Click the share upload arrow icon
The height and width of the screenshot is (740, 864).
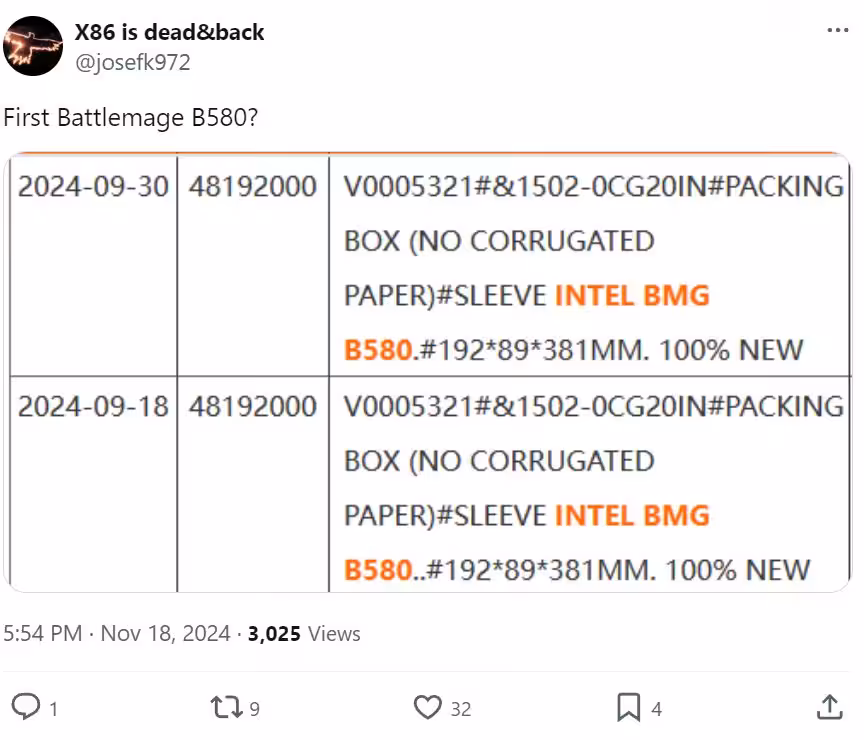click(829, 708)
